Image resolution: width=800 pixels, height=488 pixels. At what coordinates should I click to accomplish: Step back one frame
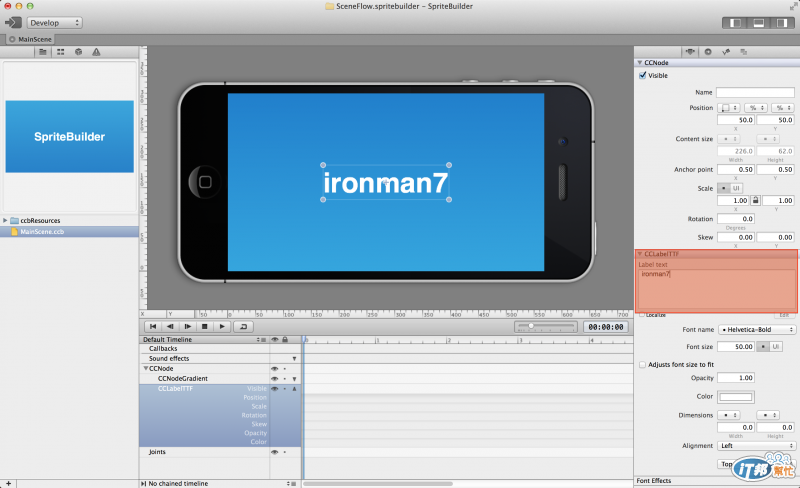pyautogui.click(x=170, y=327)
